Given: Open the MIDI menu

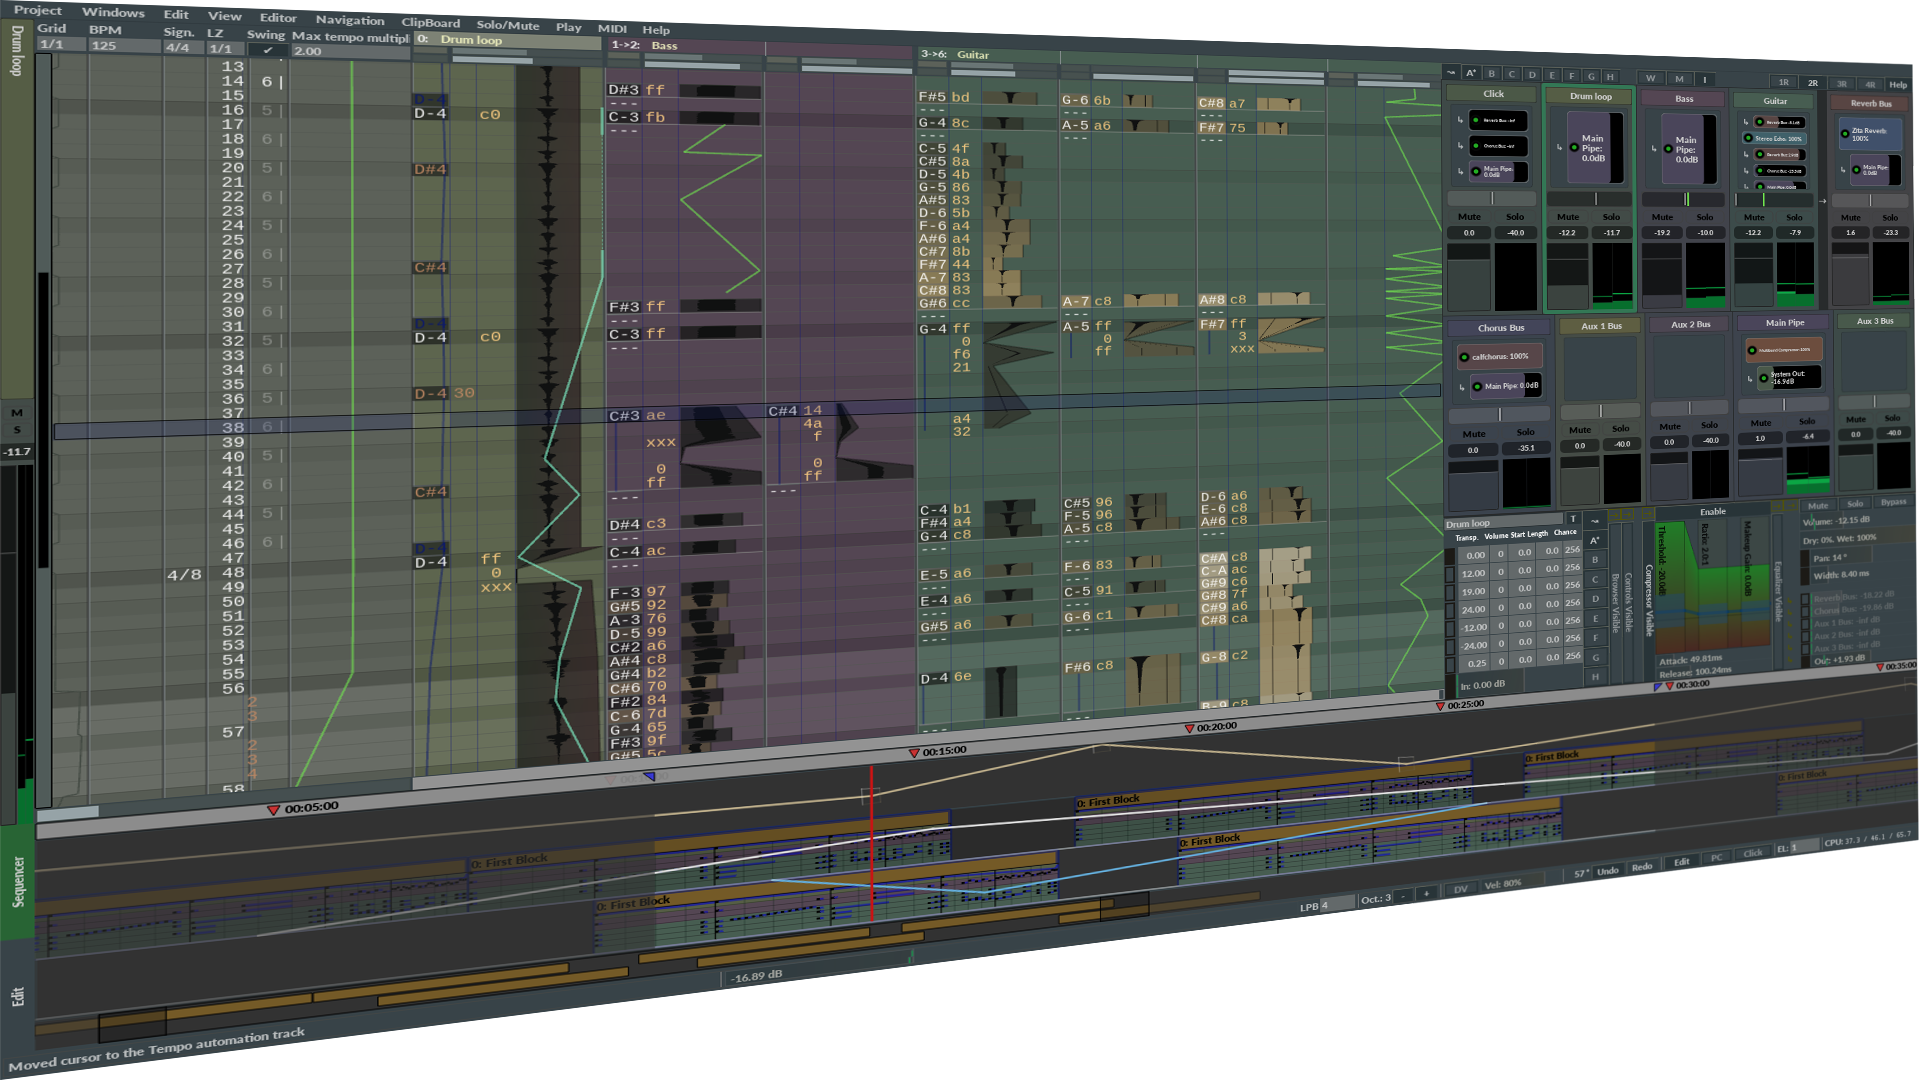Looking at the screenshot, I should 612,28.
